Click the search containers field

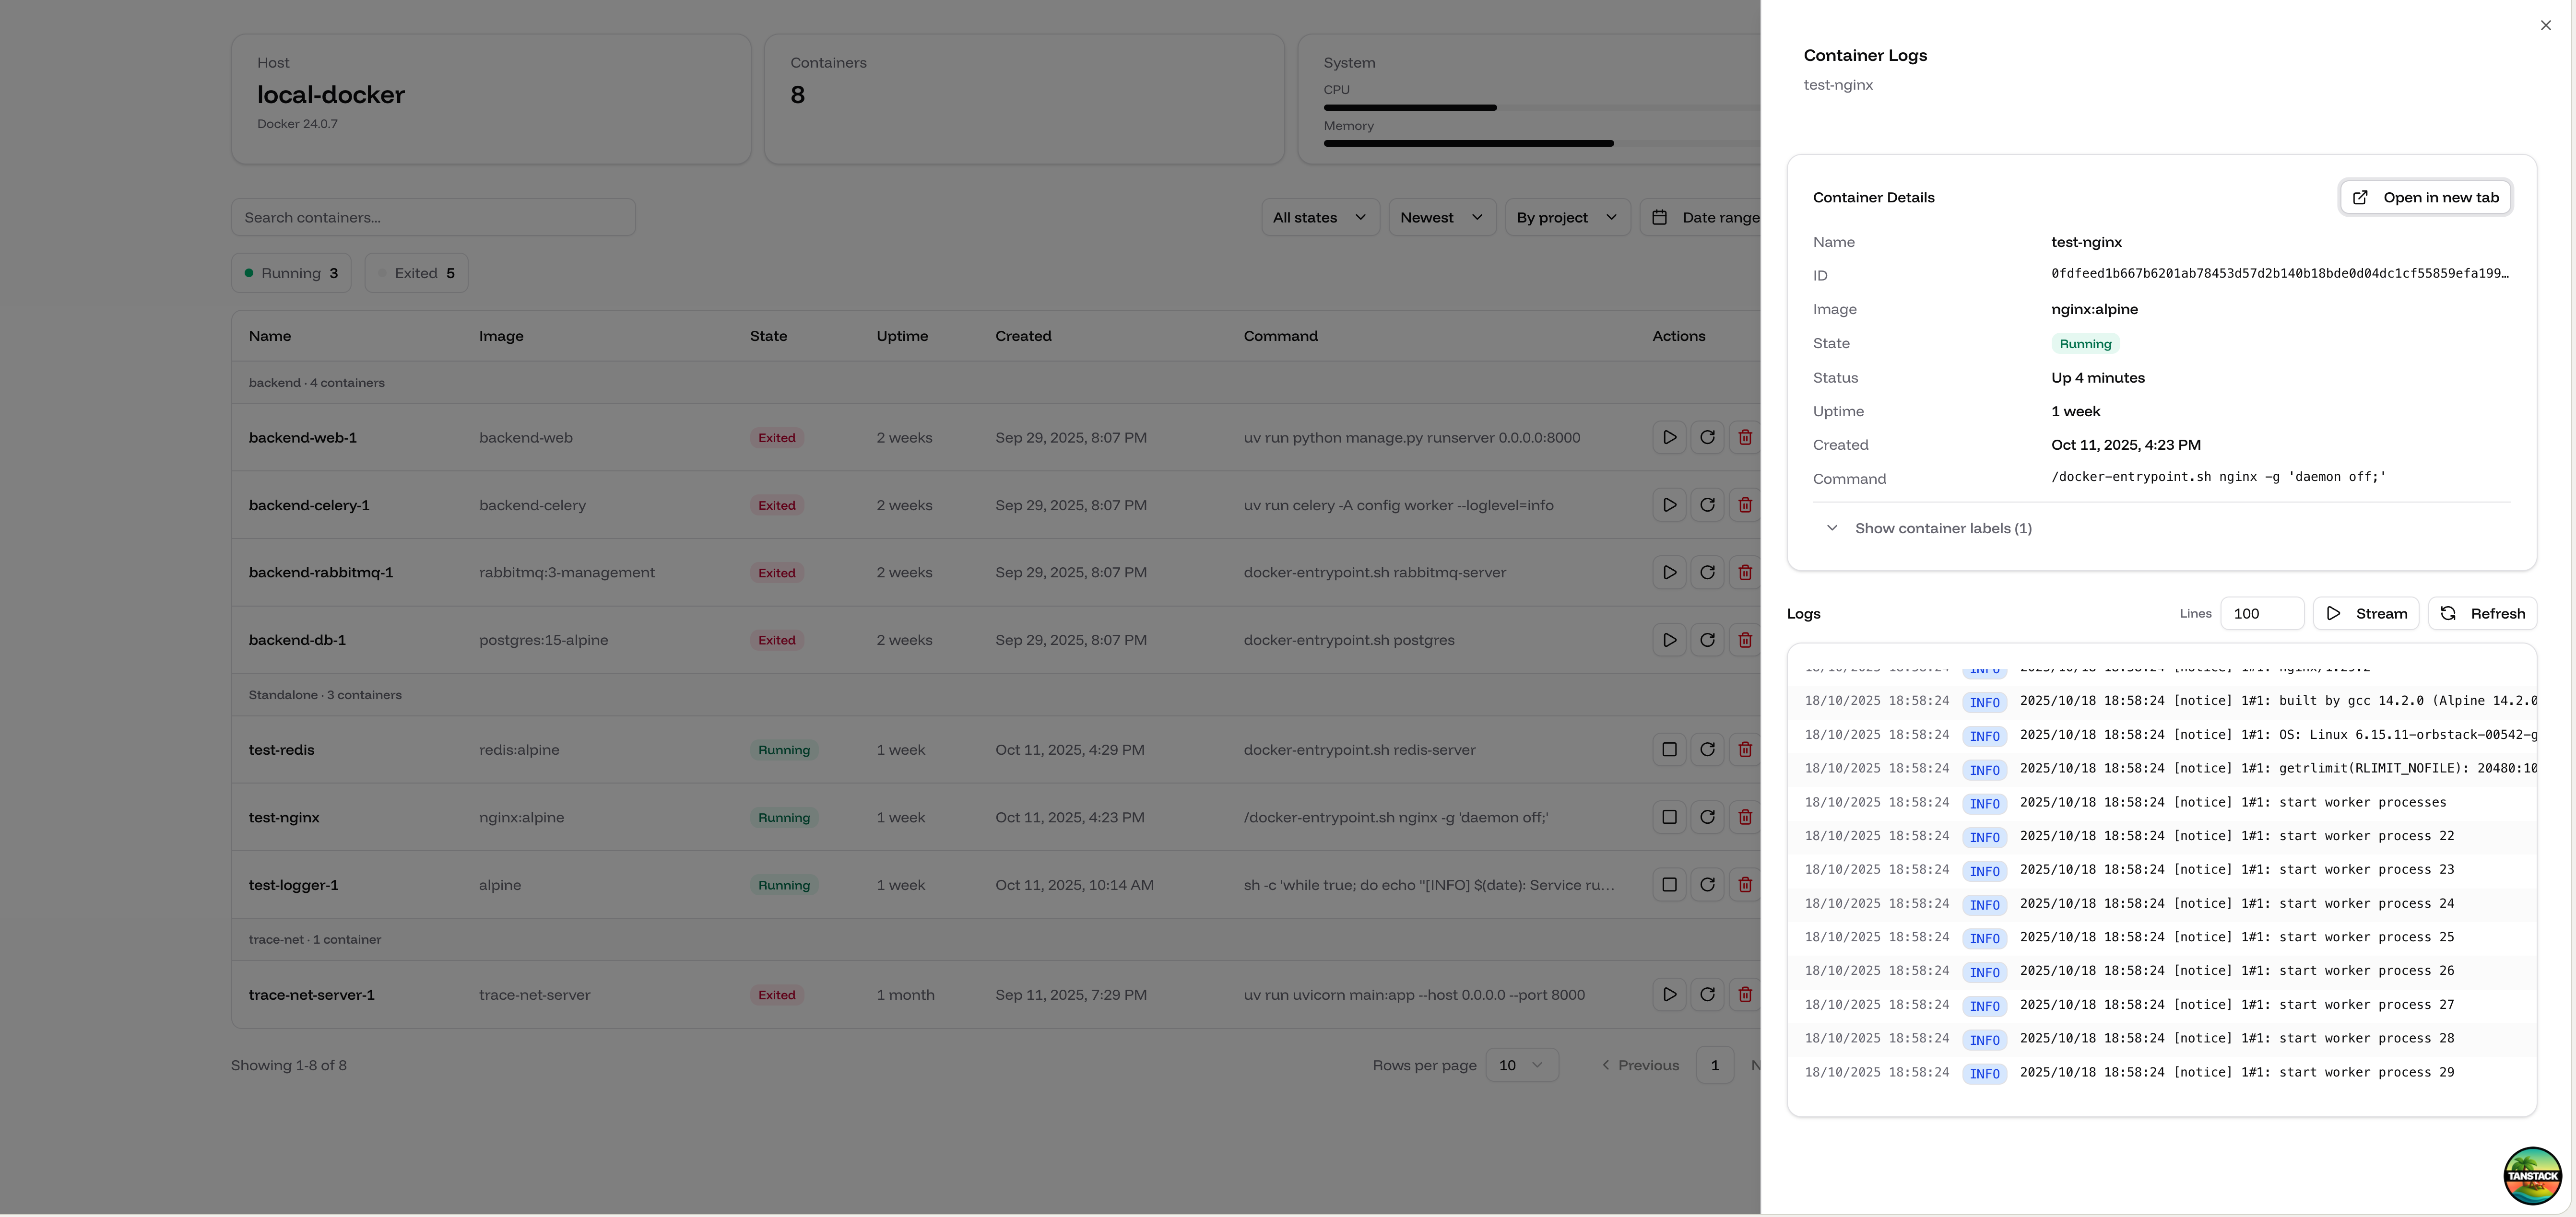[x=433, y=217]
